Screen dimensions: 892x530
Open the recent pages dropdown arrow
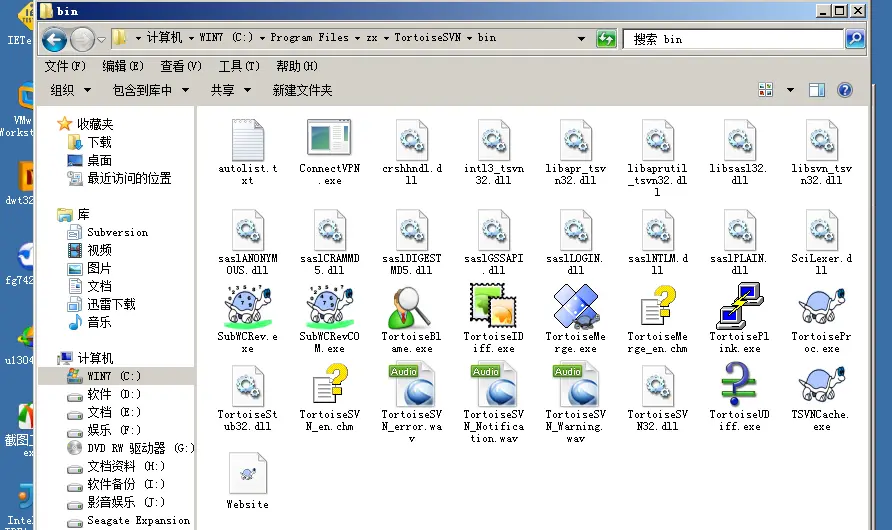point(101,40)
